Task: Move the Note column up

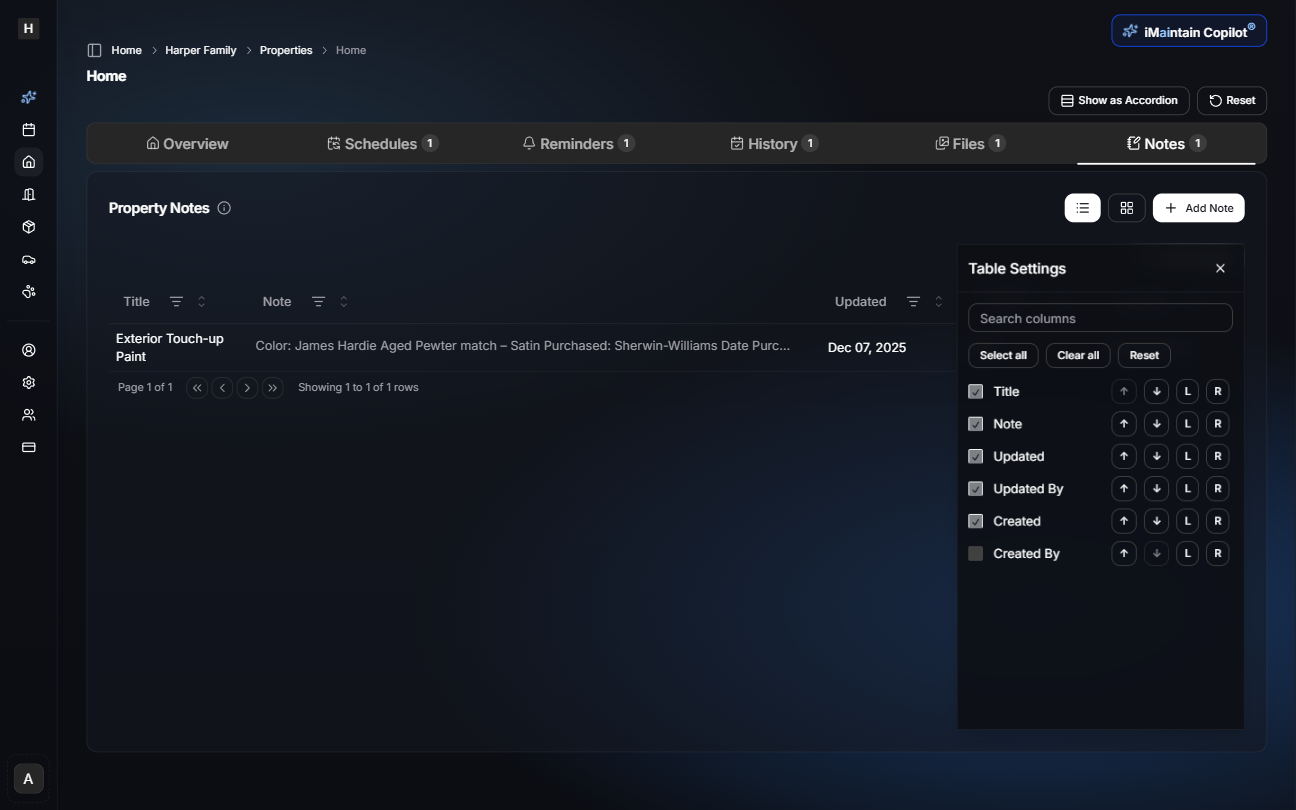Action: tap(1124, 424)
